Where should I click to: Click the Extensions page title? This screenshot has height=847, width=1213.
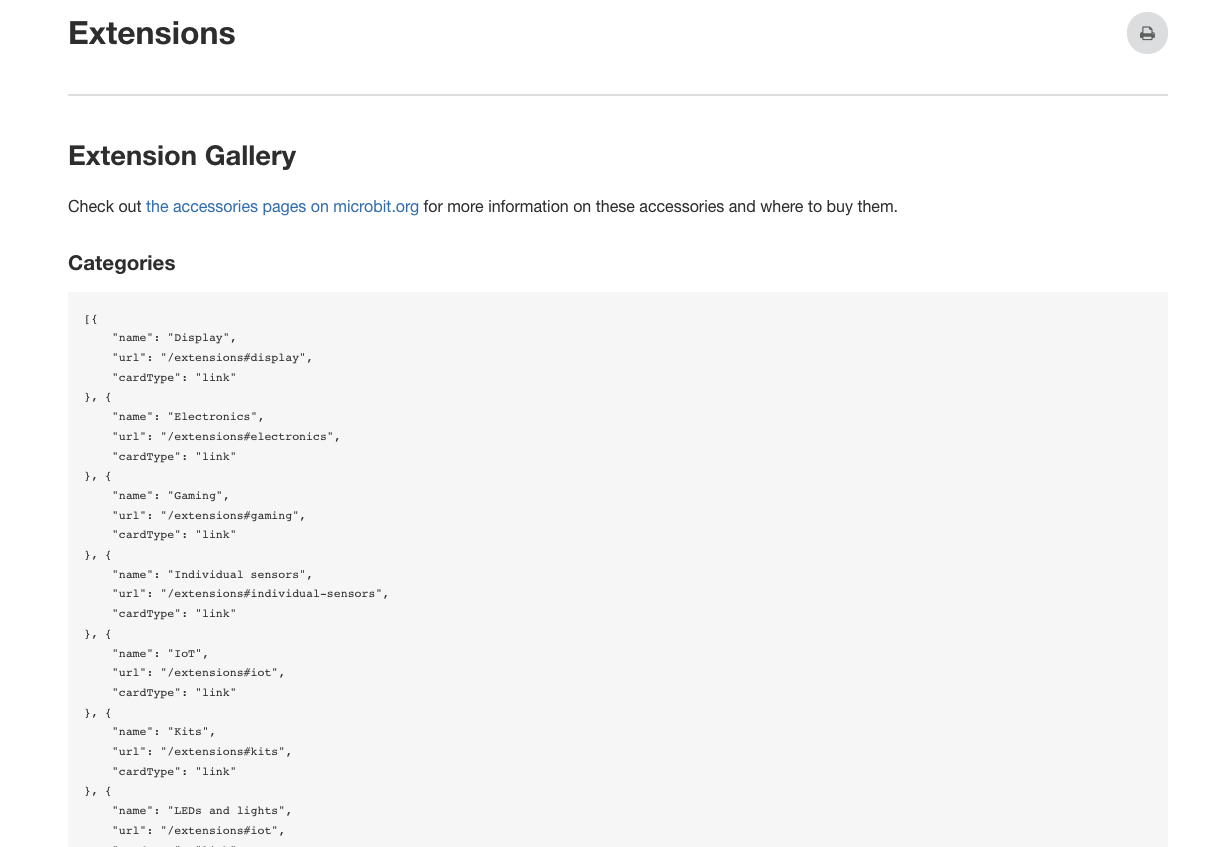pos(151,33)
